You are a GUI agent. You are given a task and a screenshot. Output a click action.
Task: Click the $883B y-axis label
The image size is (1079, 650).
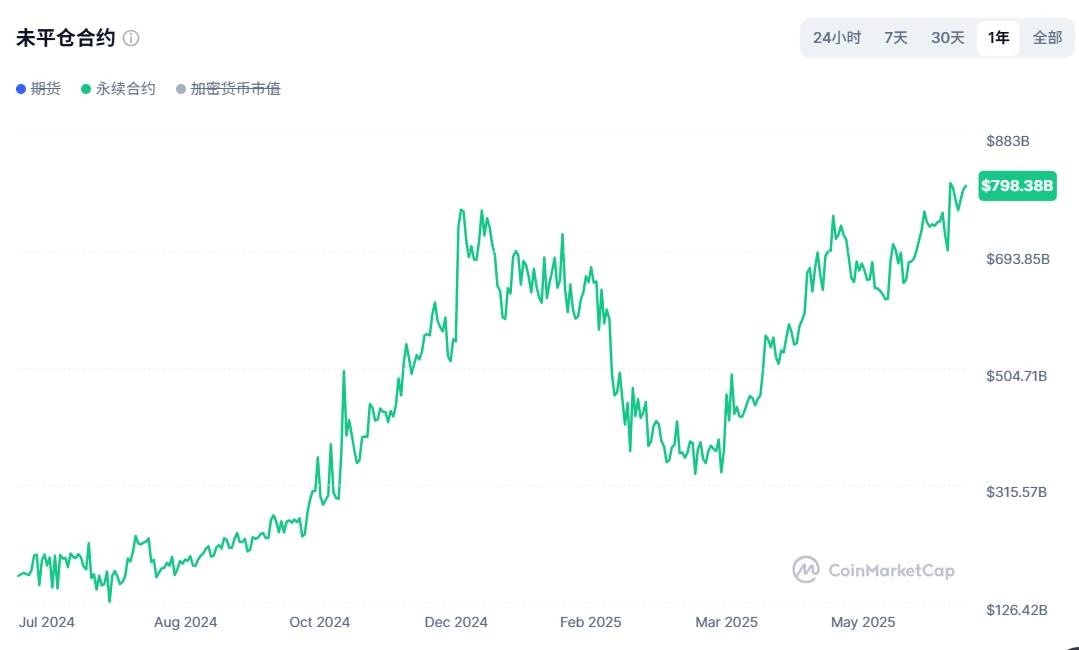[1008, 141]
